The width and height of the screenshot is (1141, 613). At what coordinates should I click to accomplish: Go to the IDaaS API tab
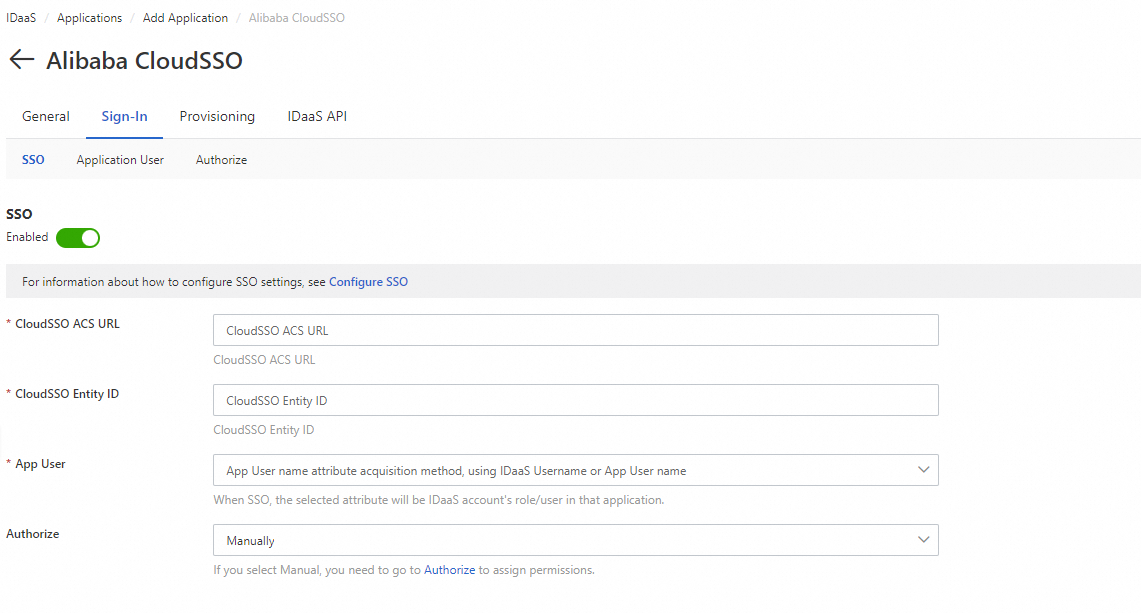pos(317,116)
